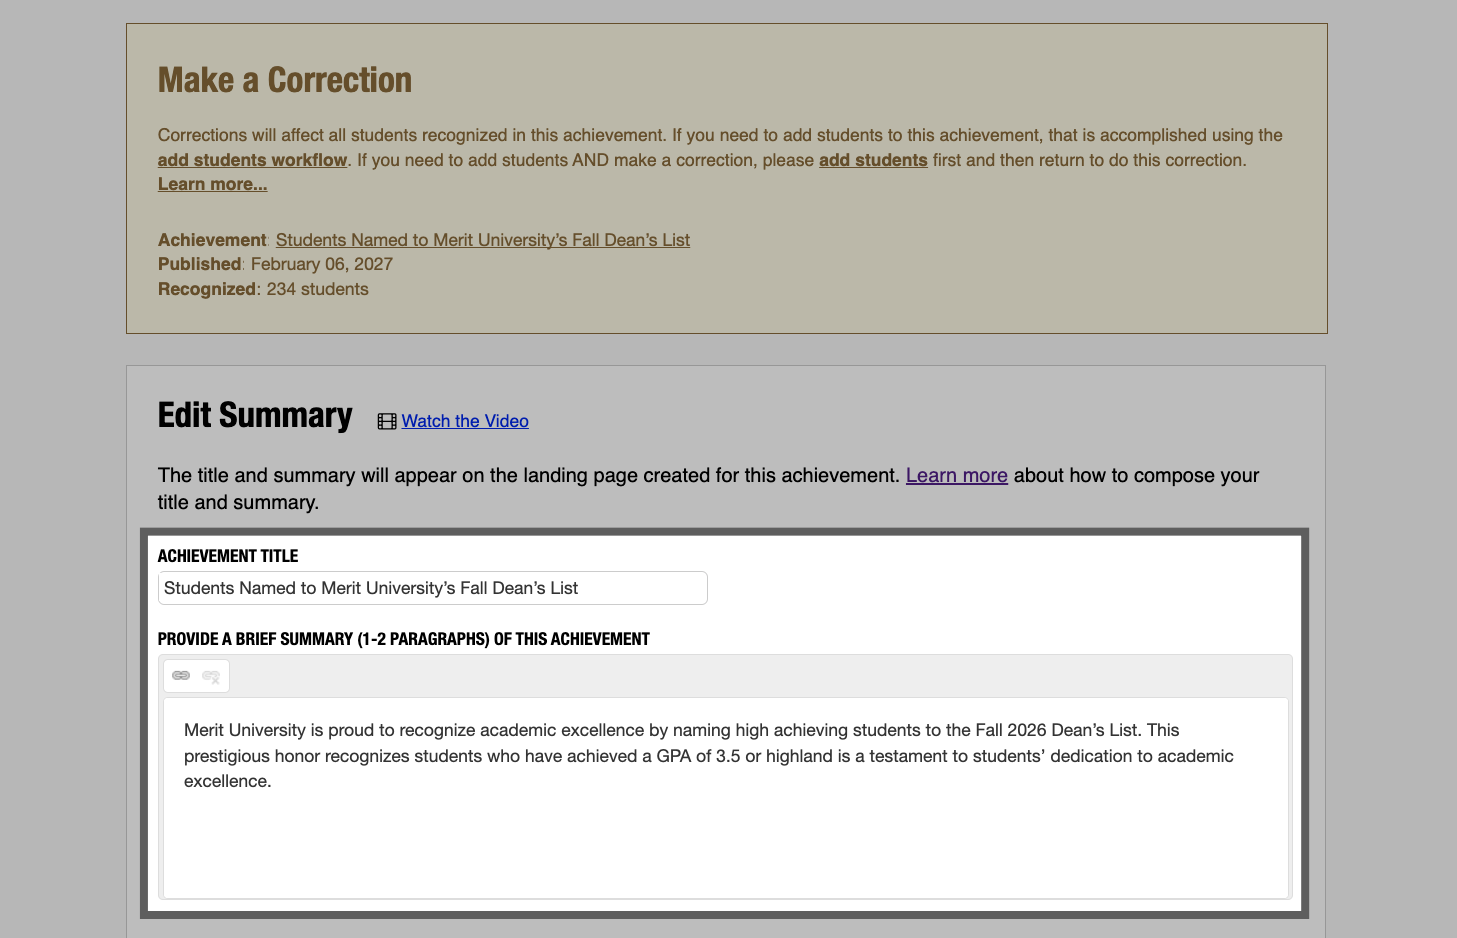
Task: Open the Learn more link under the correction notice
Action: [212, 183]
